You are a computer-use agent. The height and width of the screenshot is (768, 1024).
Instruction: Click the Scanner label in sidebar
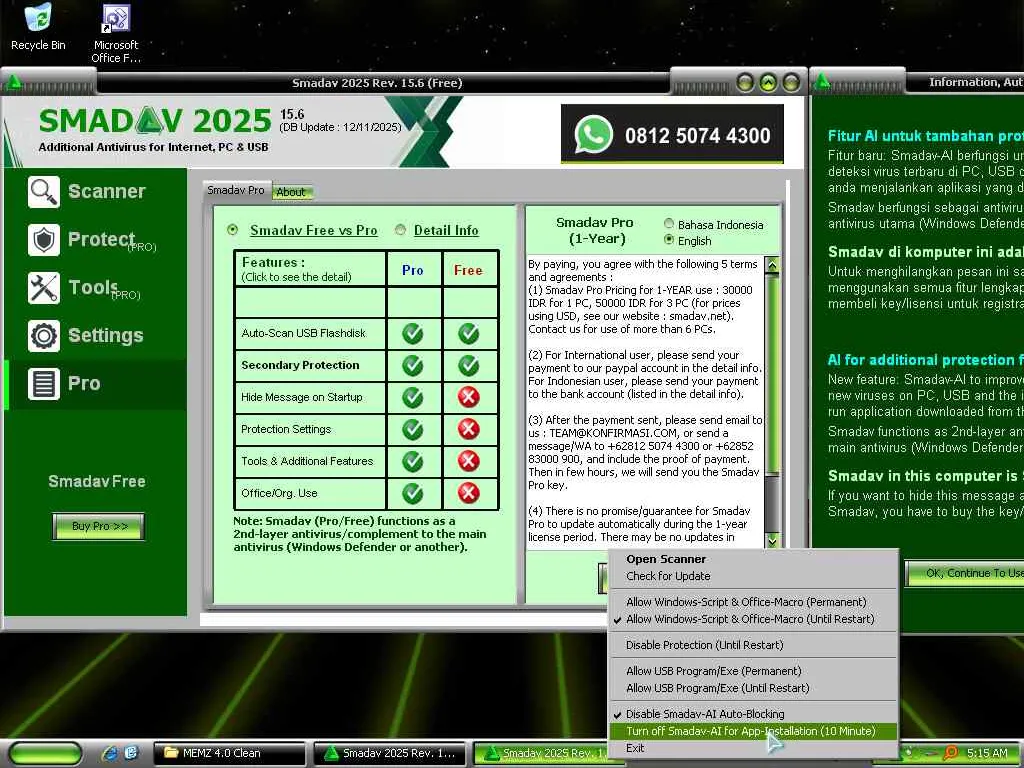pos(107,191)
